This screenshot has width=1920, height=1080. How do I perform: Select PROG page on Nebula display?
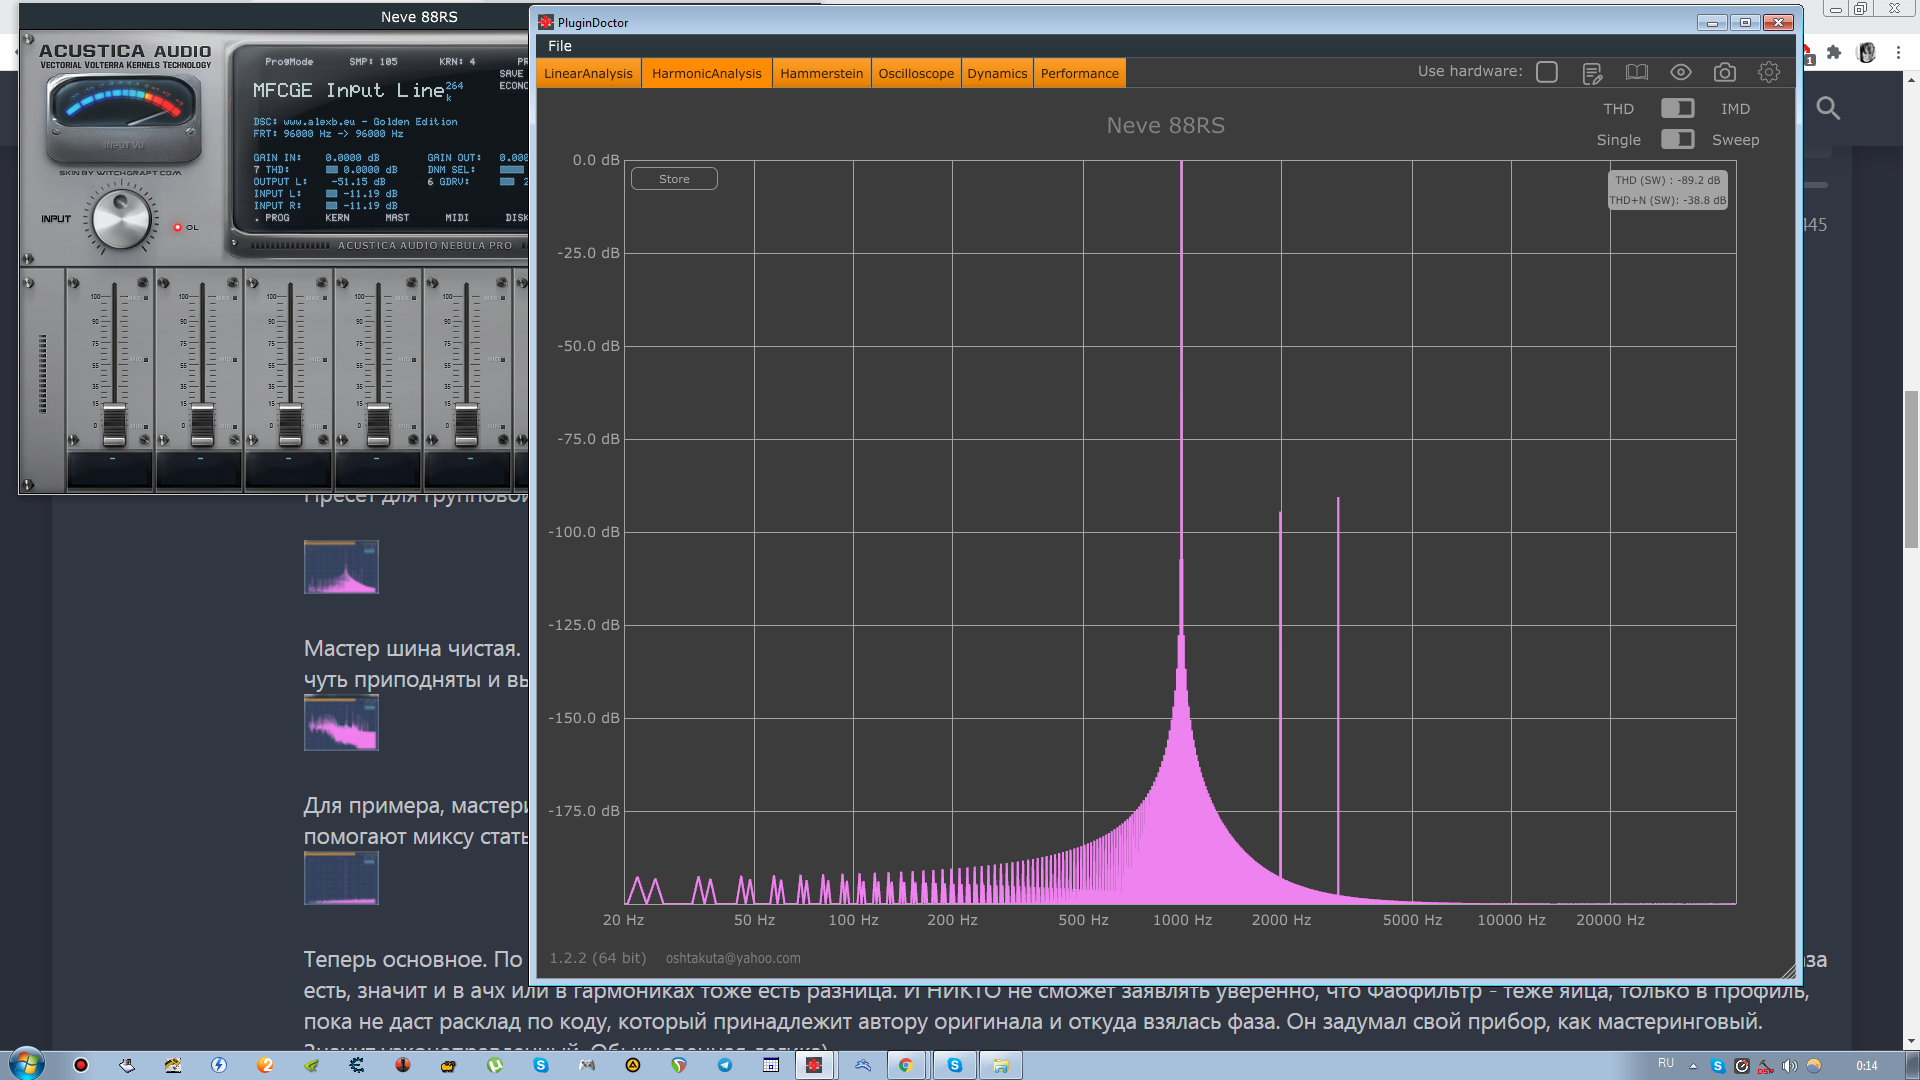click(x=276, y=217)
